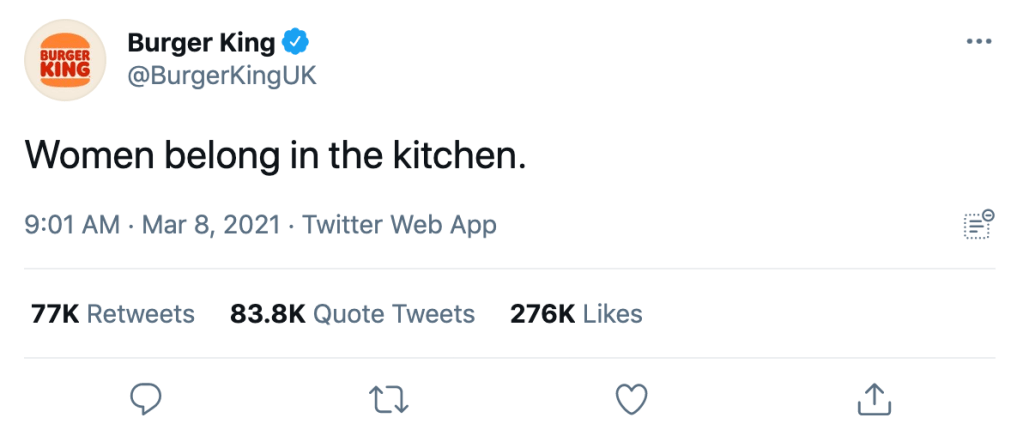Click the retweet arrows icon
The image size is (1023, 436).
388,399
